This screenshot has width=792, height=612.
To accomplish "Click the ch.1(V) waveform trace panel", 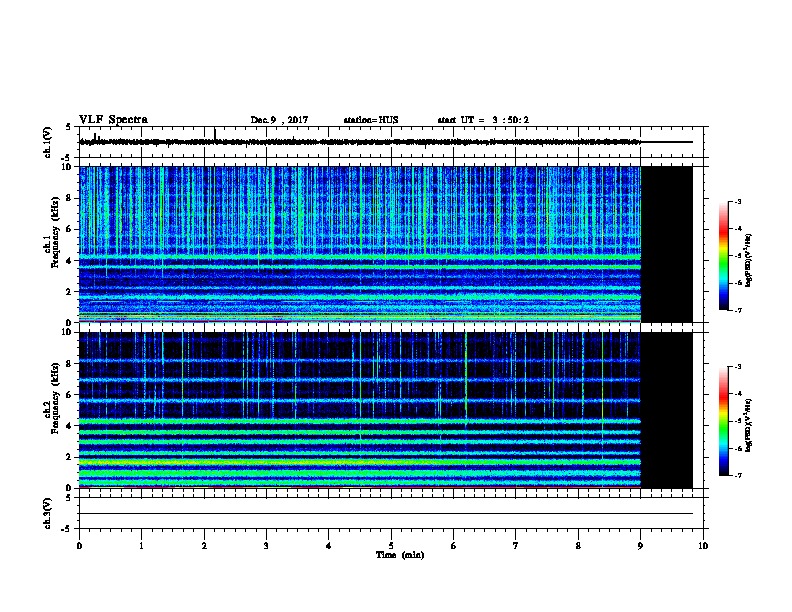I will tap(391, 142).
